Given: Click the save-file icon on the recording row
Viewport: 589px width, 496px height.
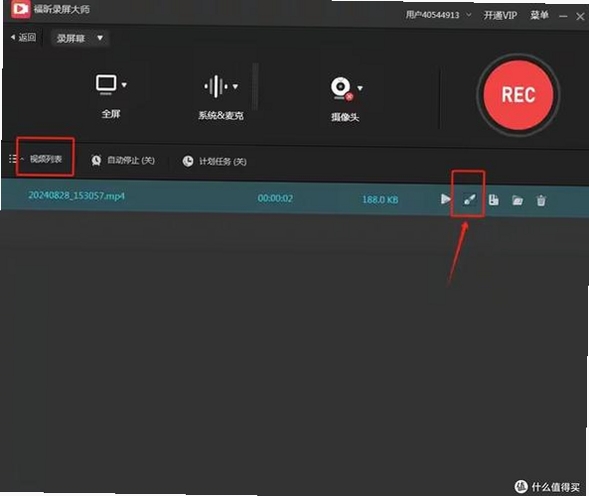Looking at the screenshot, I should point(494,200).
